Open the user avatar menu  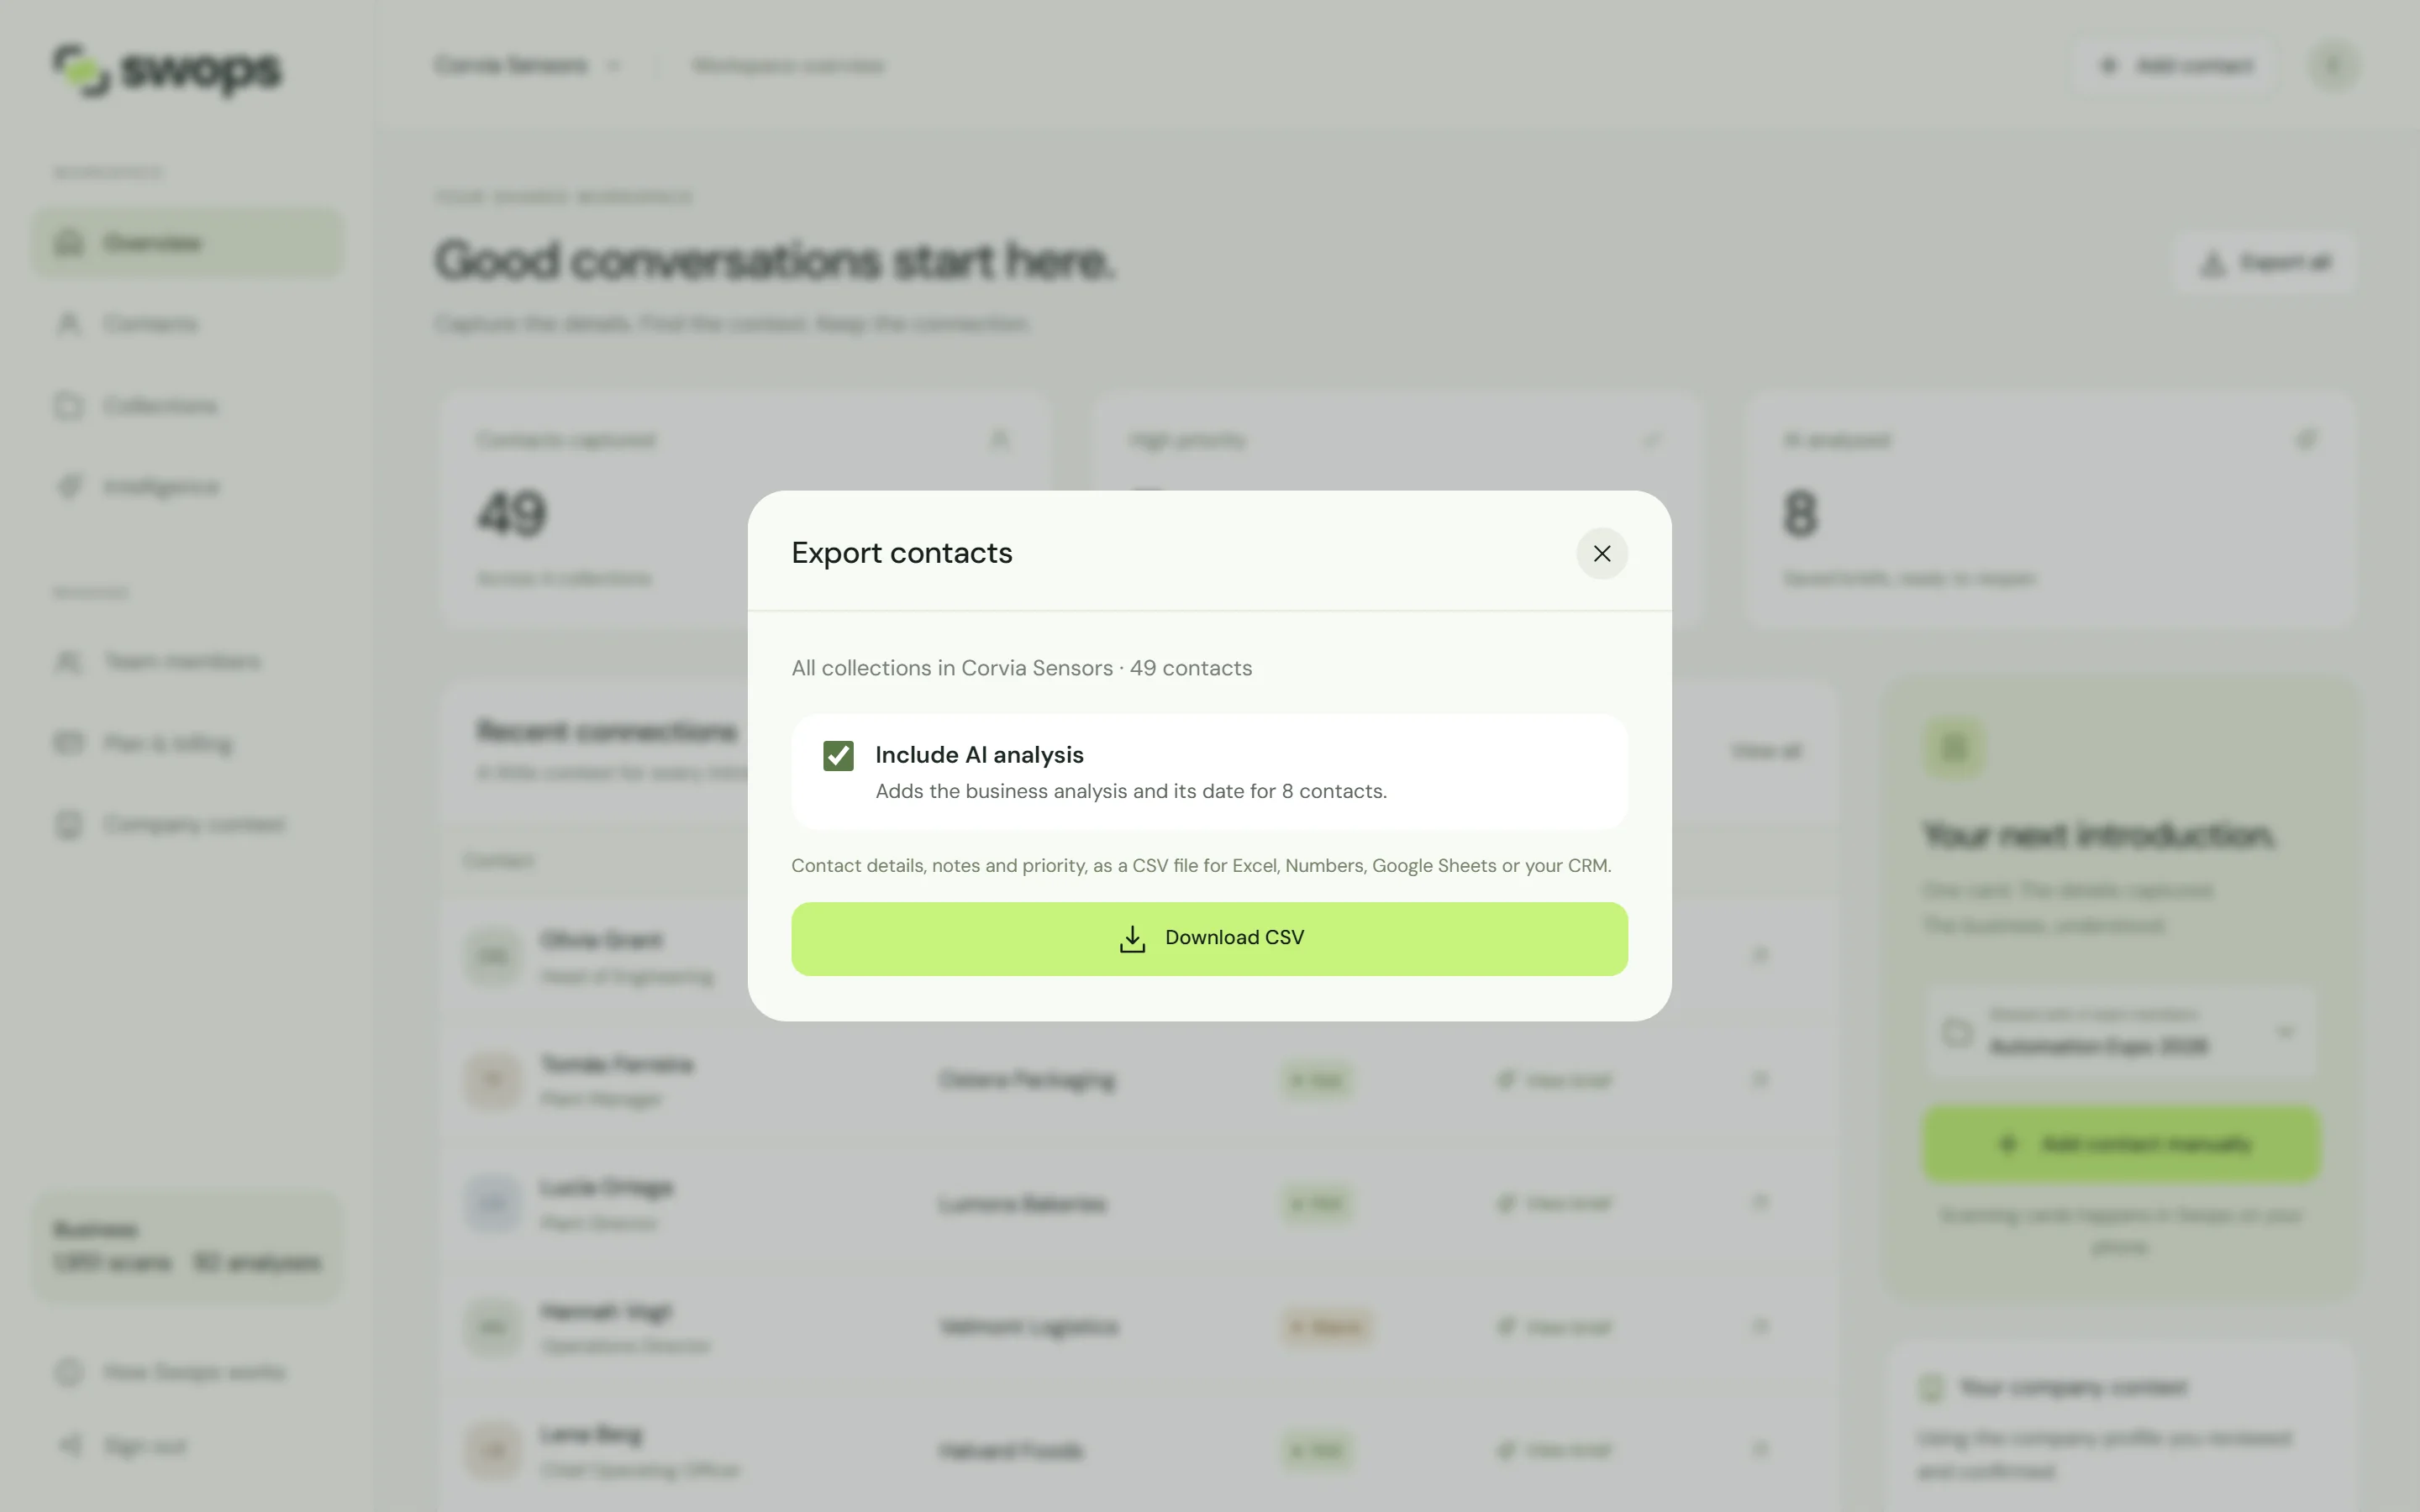tap(2334, 66)
